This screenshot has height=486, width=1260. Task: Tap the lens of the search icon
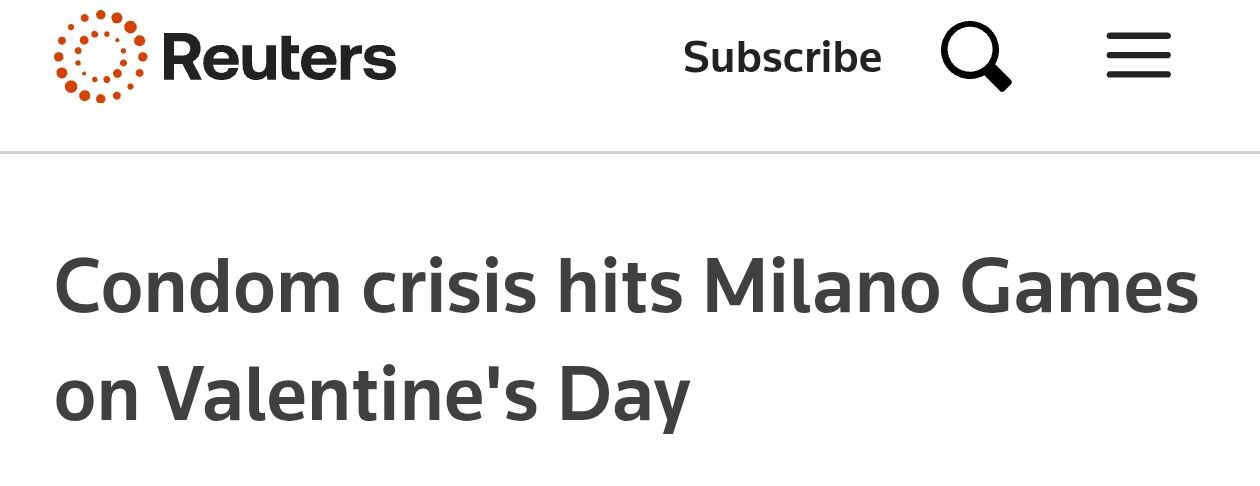coord(968,49)
